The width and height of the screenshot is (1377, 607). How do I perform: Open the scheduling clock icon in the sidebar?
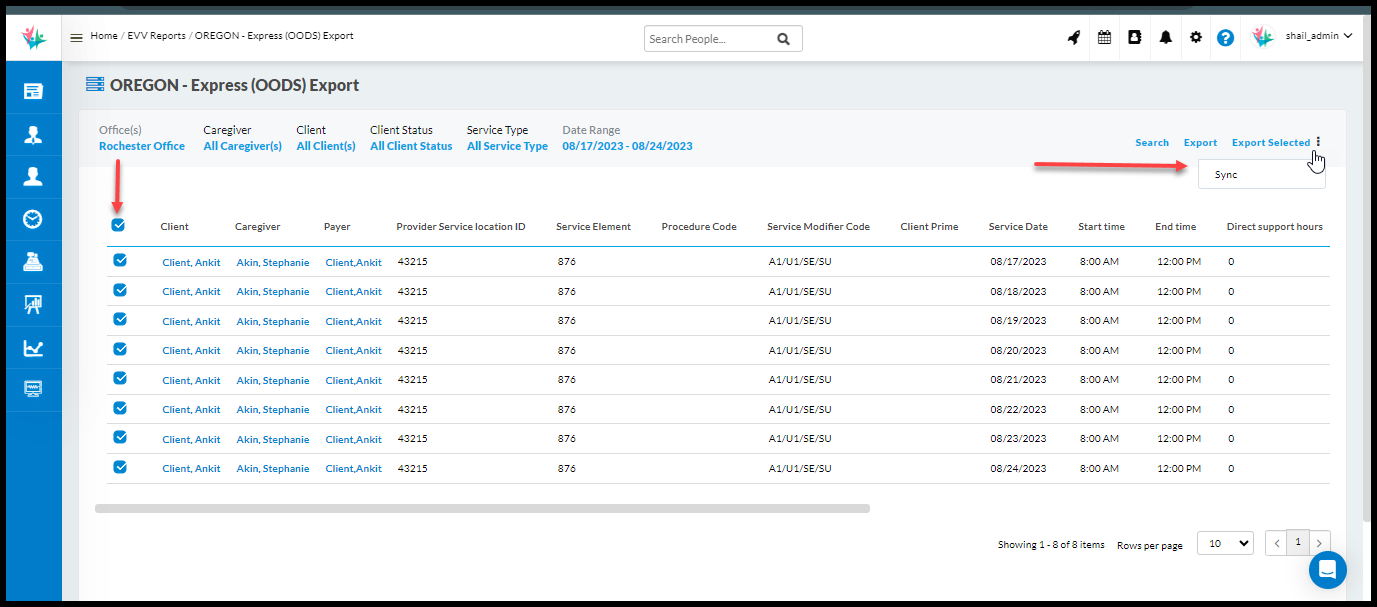pos(33,219)
